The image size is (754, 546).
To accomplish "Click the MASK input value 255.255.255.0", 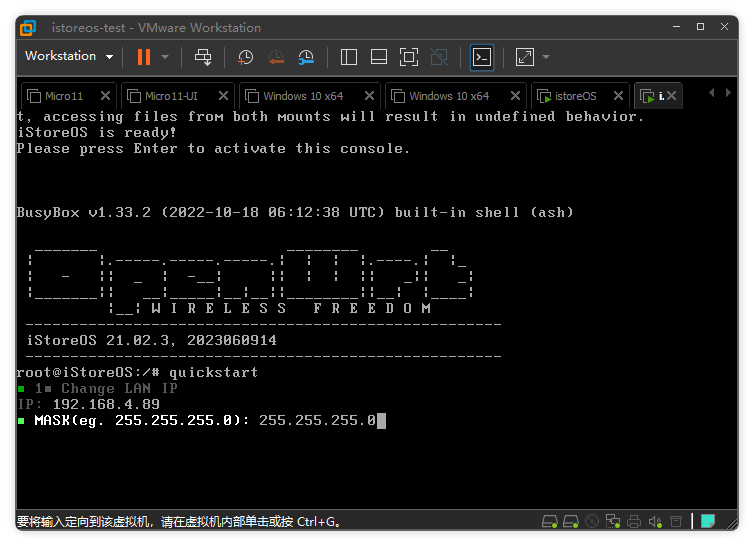I will pos(317,420).
